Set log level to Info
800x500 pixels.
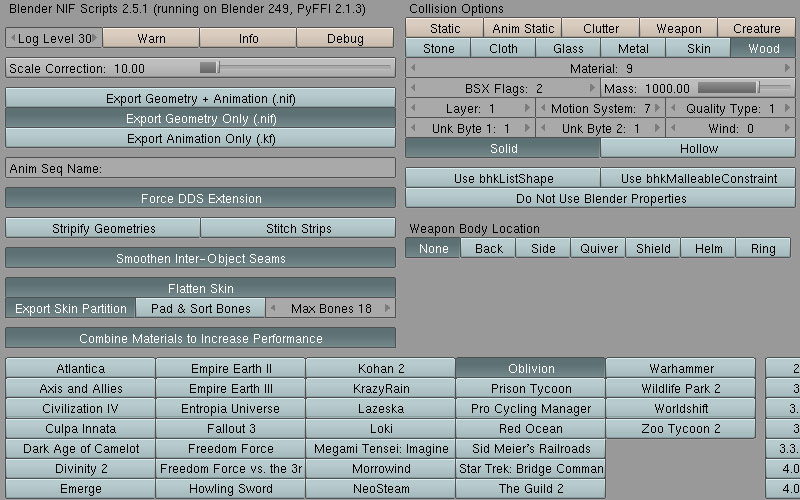coord(248,38)
